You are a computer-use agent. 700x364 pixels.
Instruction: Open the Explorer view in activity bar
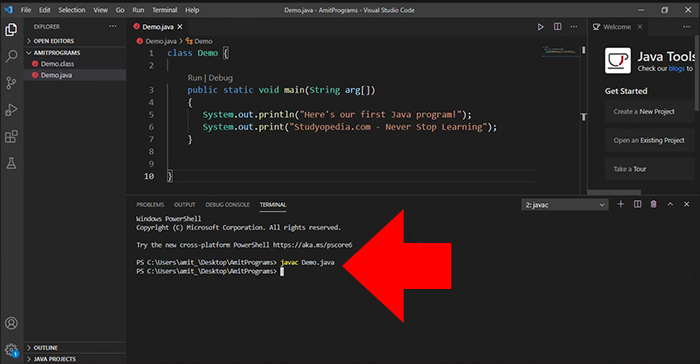coord(11,30)
